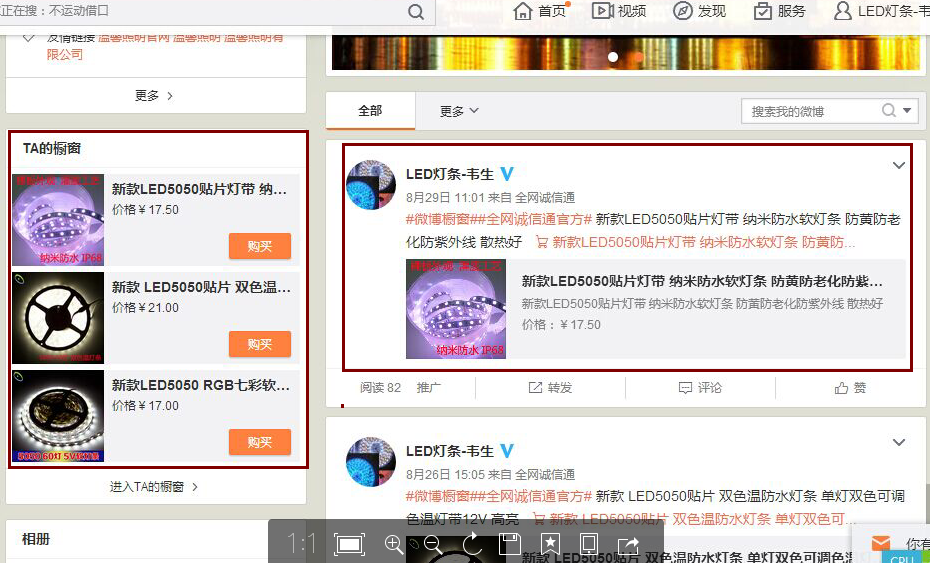Image resolution: width=930 pixels, height=563 pixels.
Task: Switch to fit-to-window view icon
Action: point(349,544)
